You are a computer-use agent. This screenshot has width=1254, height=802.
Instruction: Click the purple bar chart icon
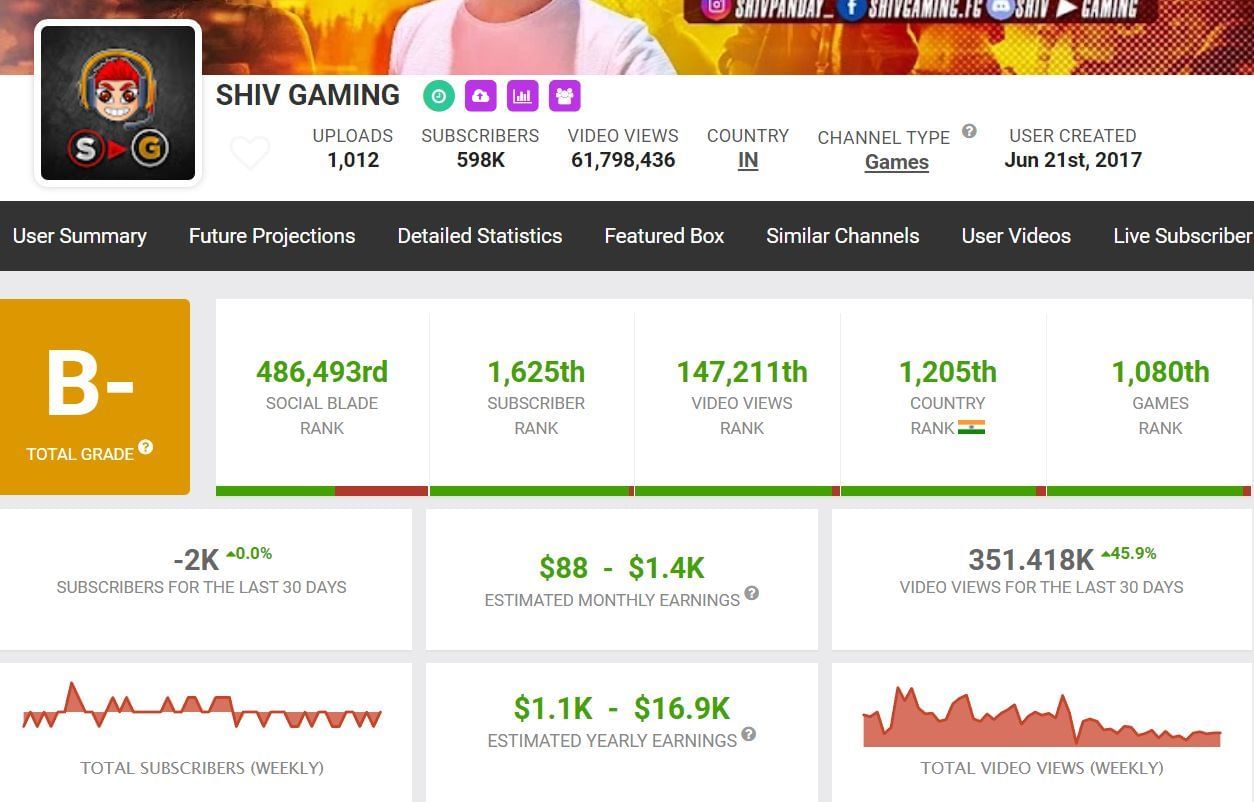[523, 96]
